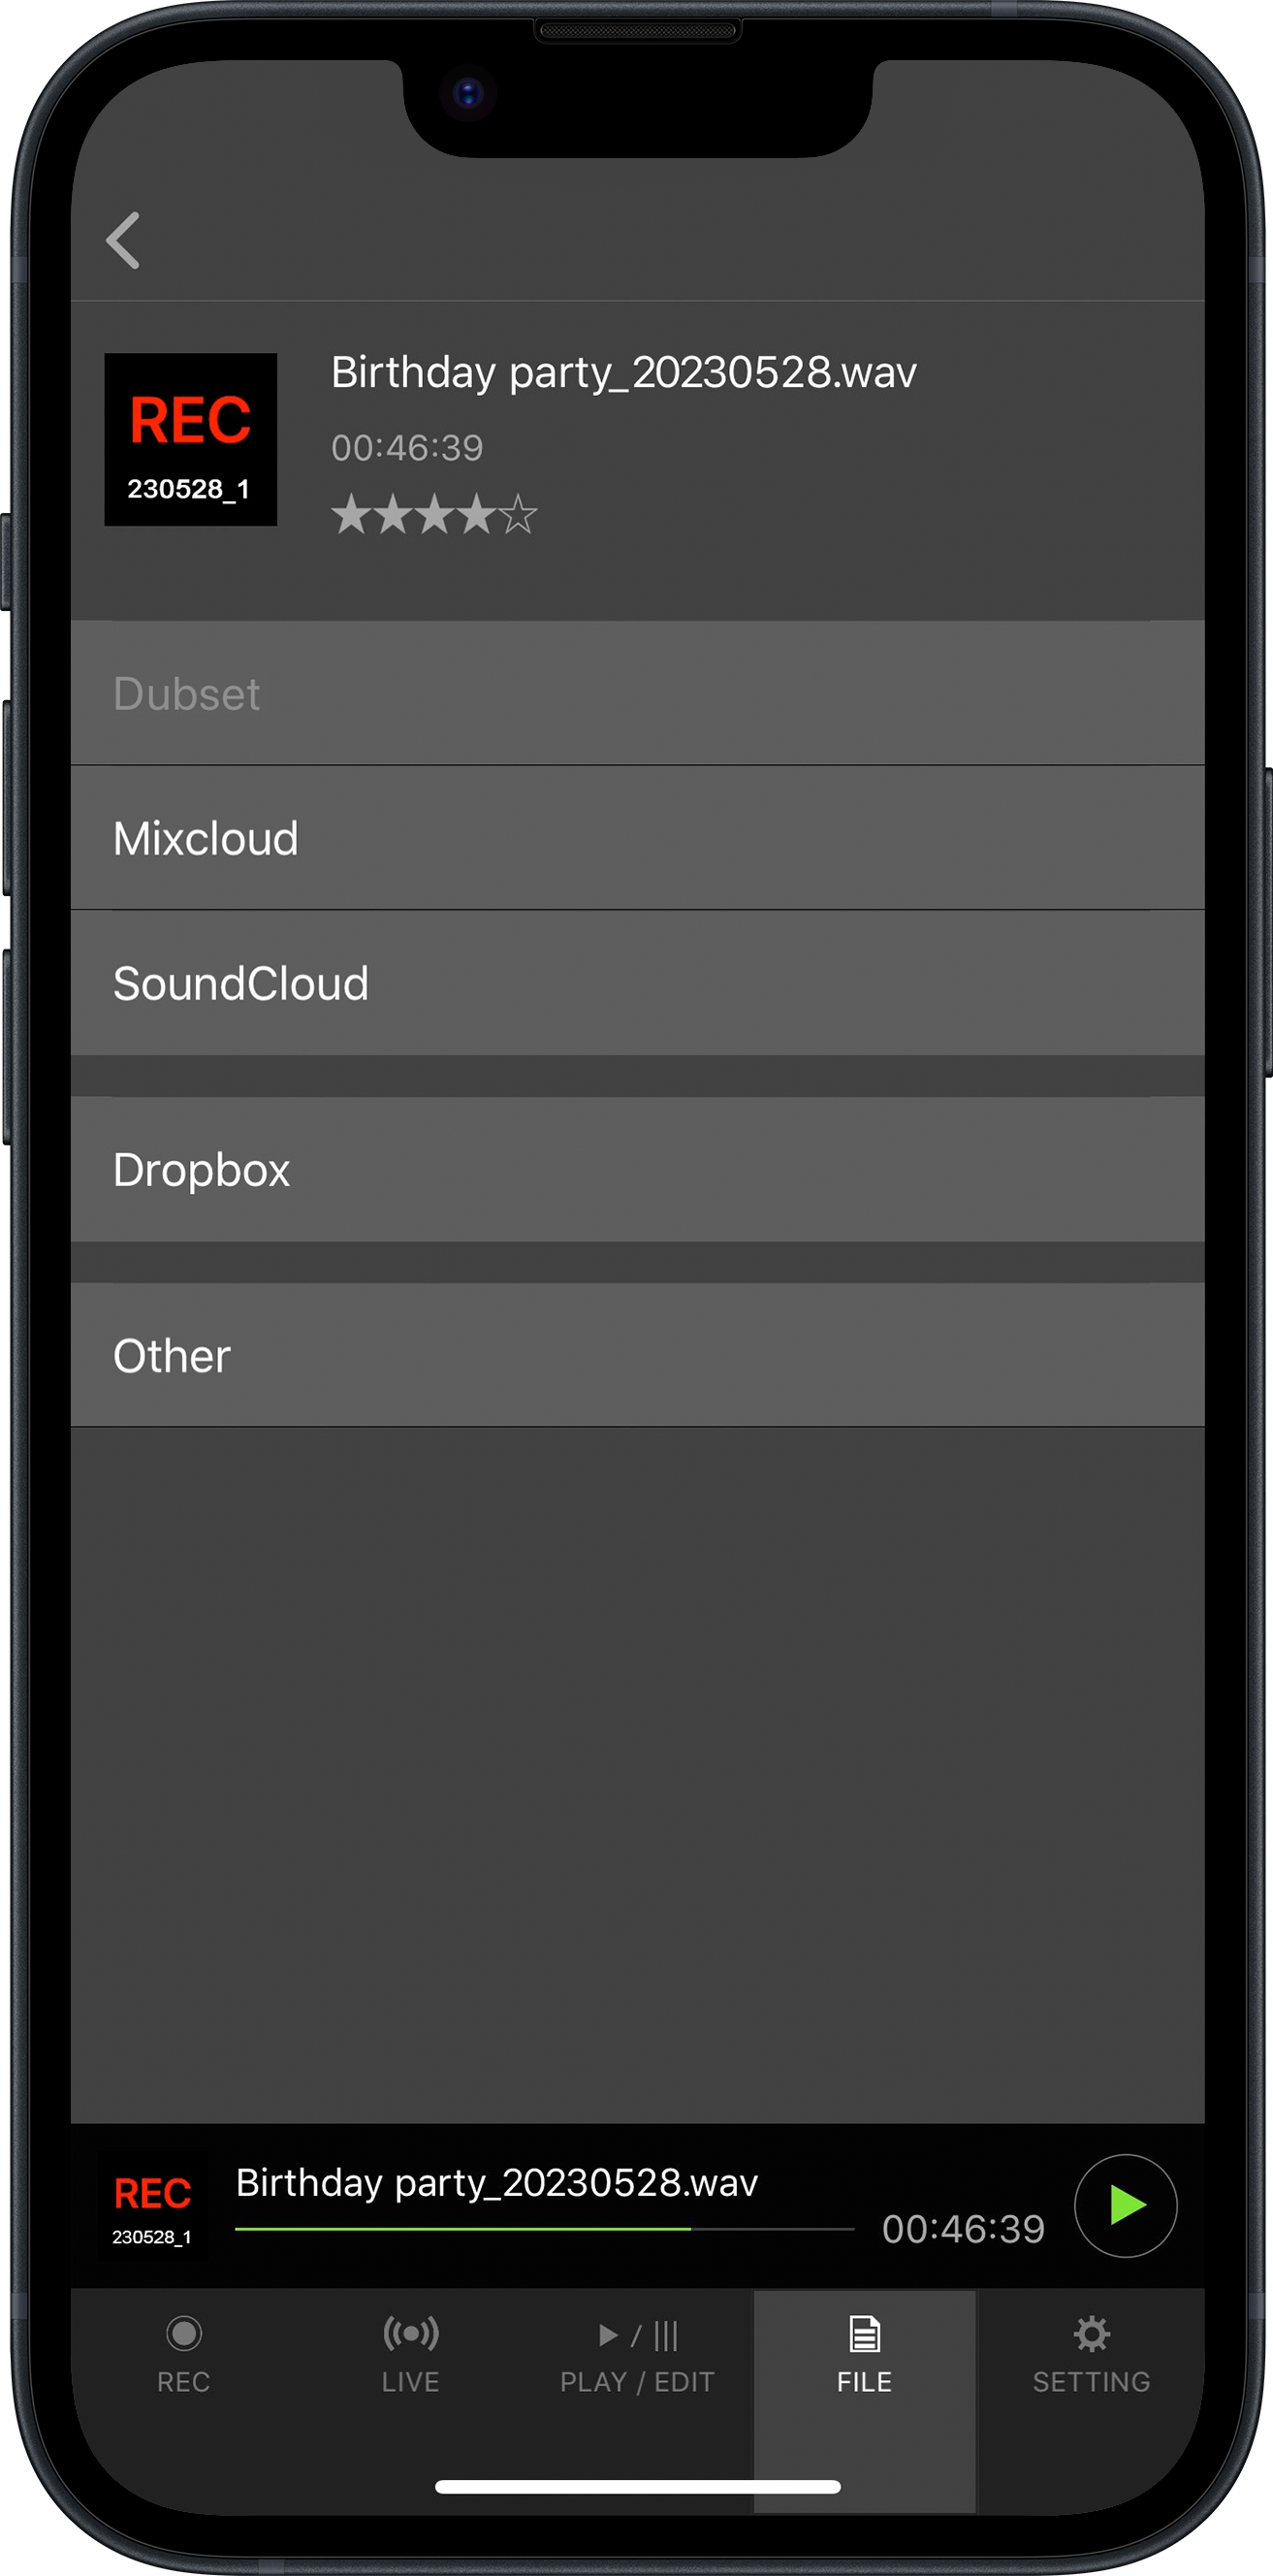The image size is (1273, 2576).
Task: Open the Other sharing options
Action: click(637, 1355)
